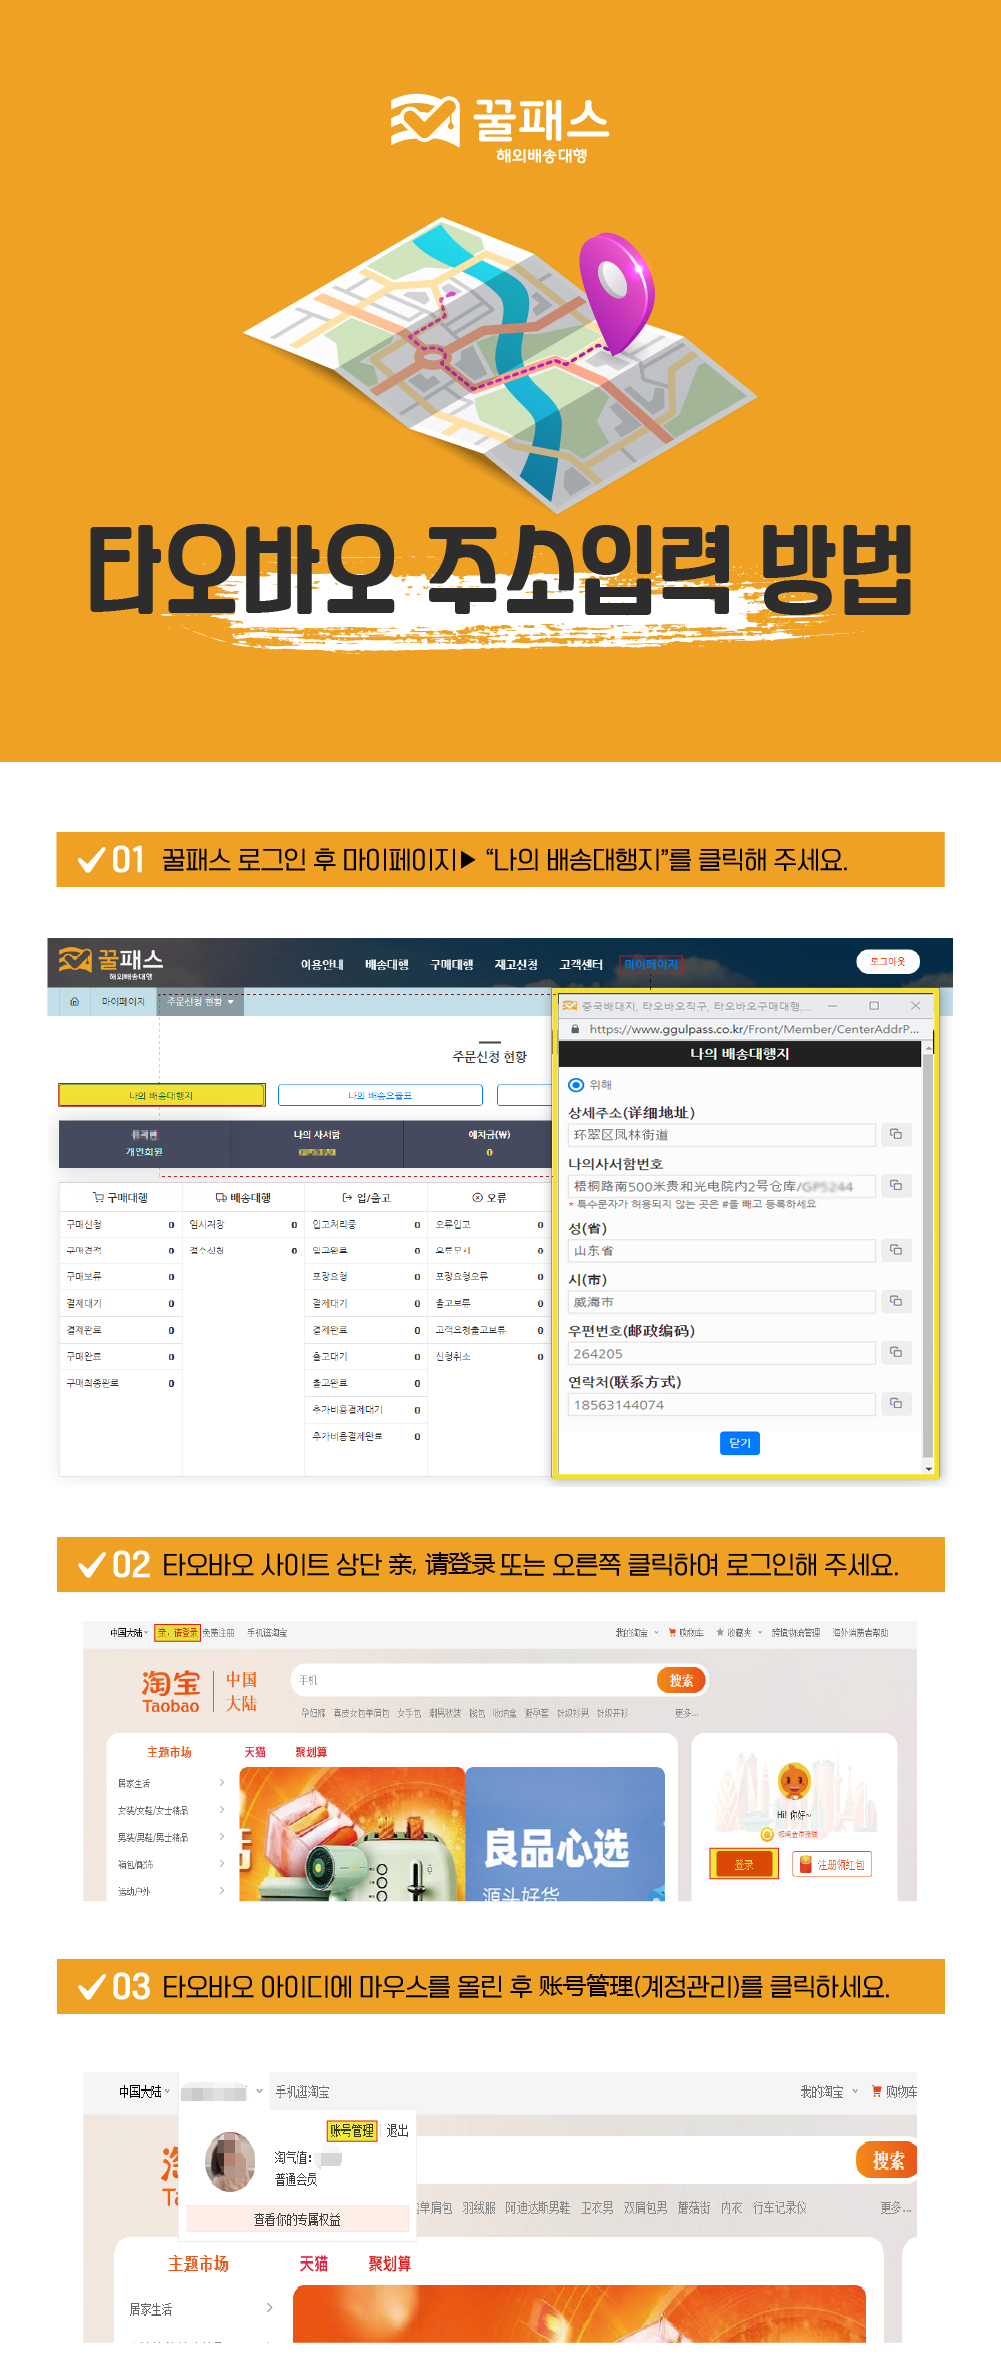Open the 배송대행 nav menu
Screen dimensions: 1001x2379
pyautogui.click(x=387, y=965)
